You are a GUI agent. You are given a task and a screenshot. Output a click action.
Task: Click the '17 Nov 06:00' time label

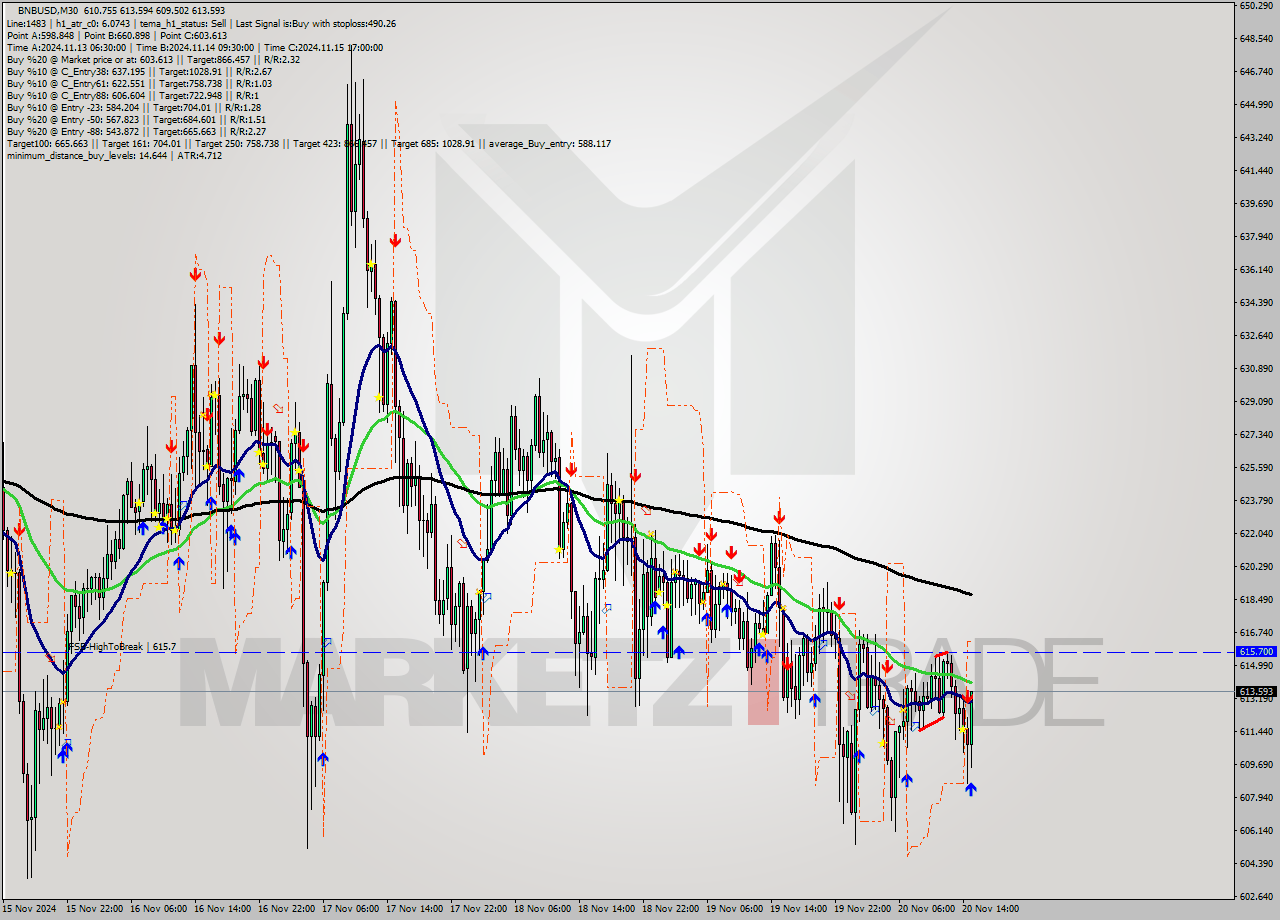tap(351, 909)
